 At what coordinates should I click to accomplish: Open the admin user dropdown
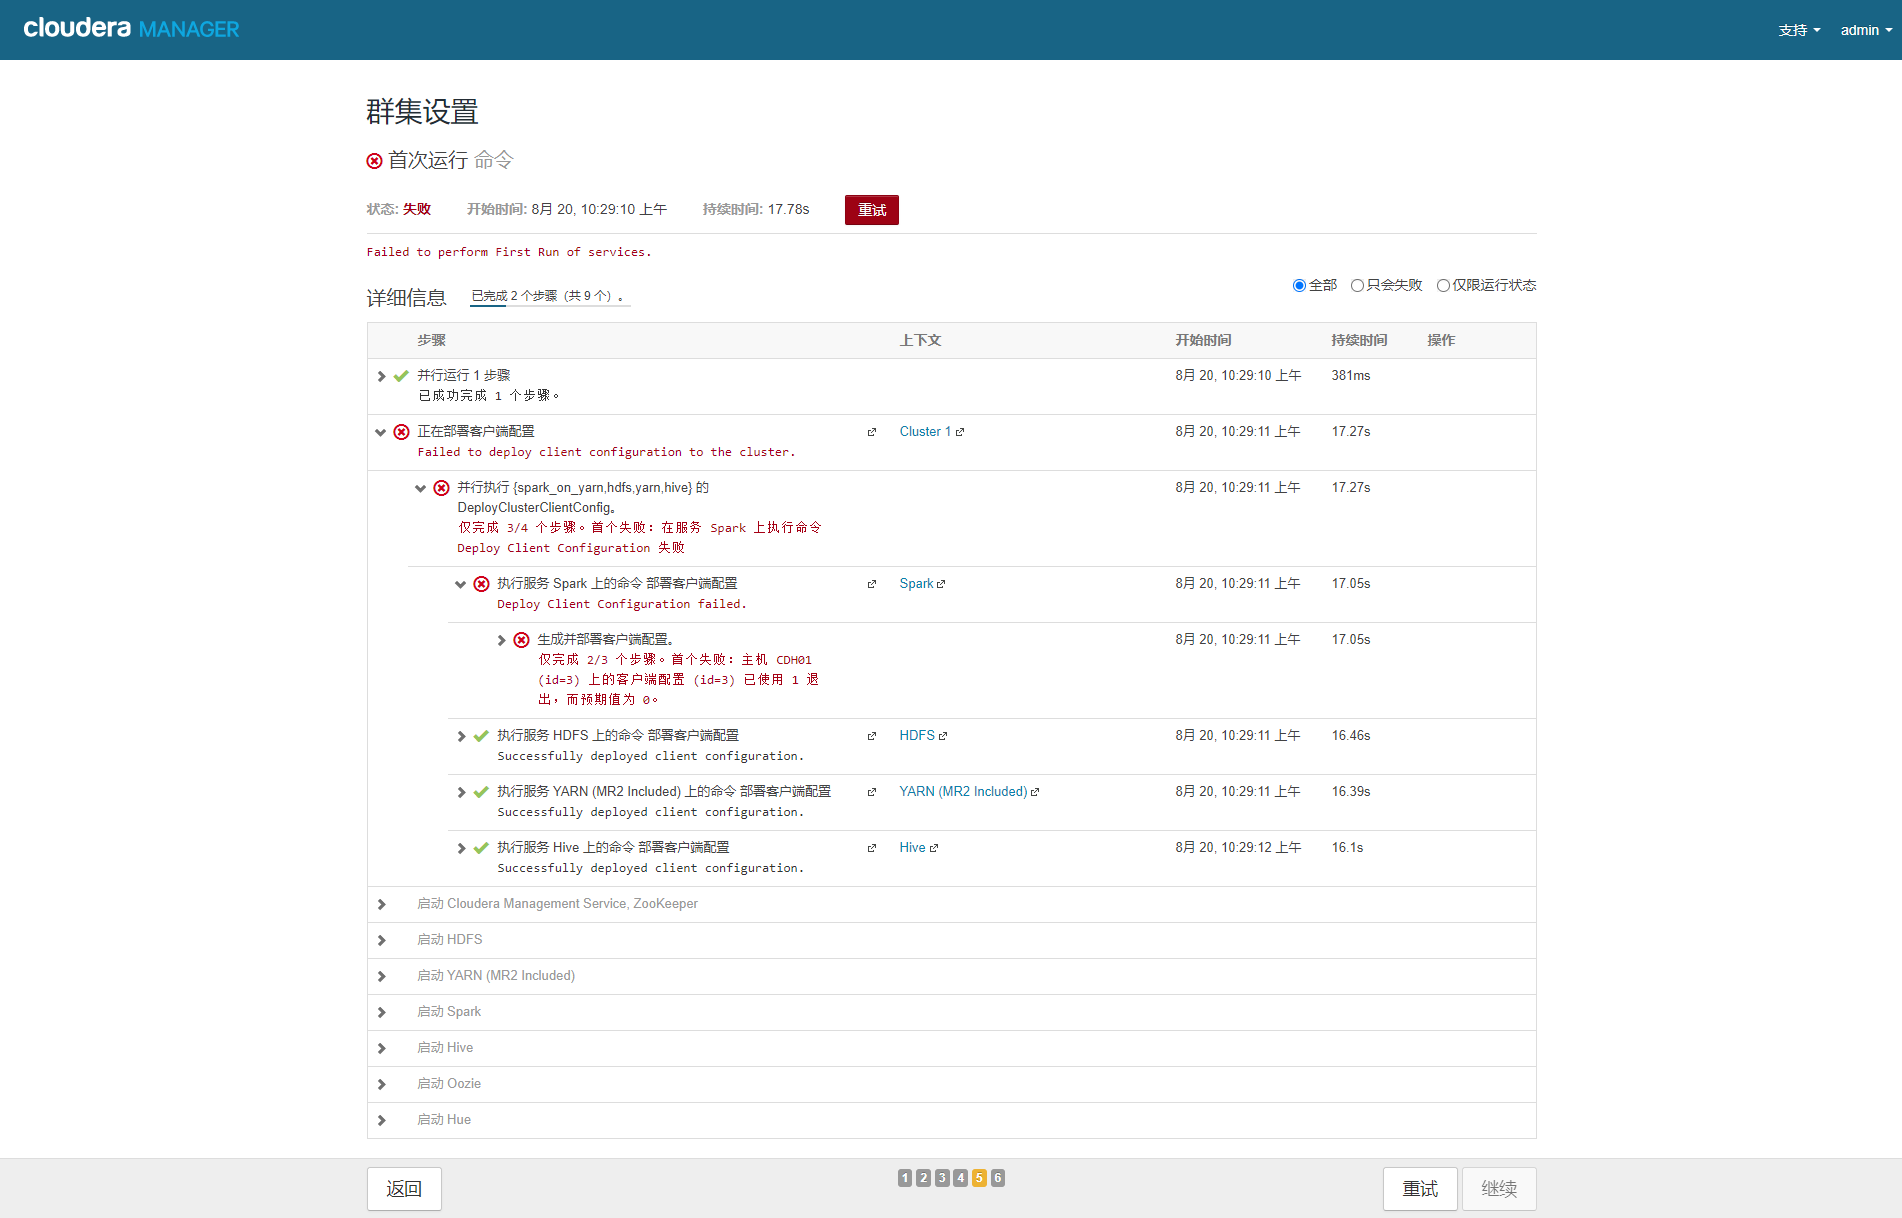click(1866, 30)
